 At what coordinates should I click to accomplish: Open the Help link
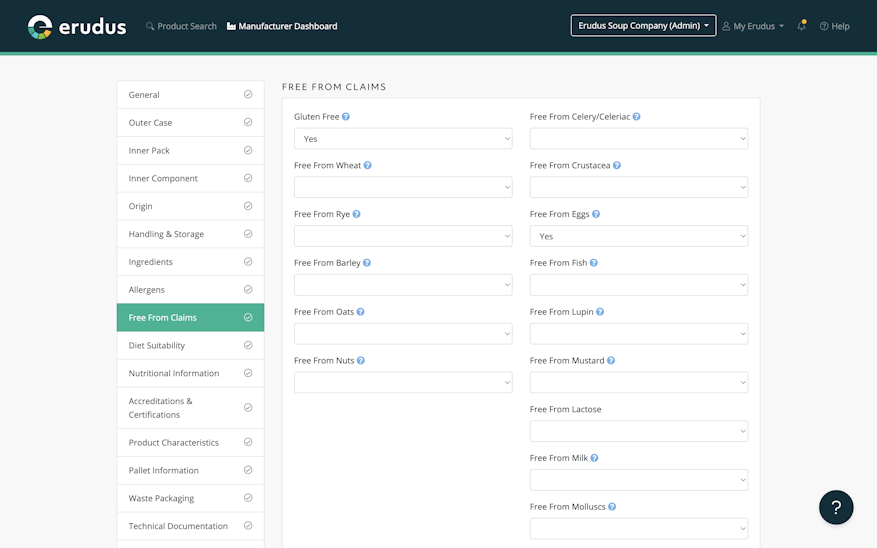[834, 26]
